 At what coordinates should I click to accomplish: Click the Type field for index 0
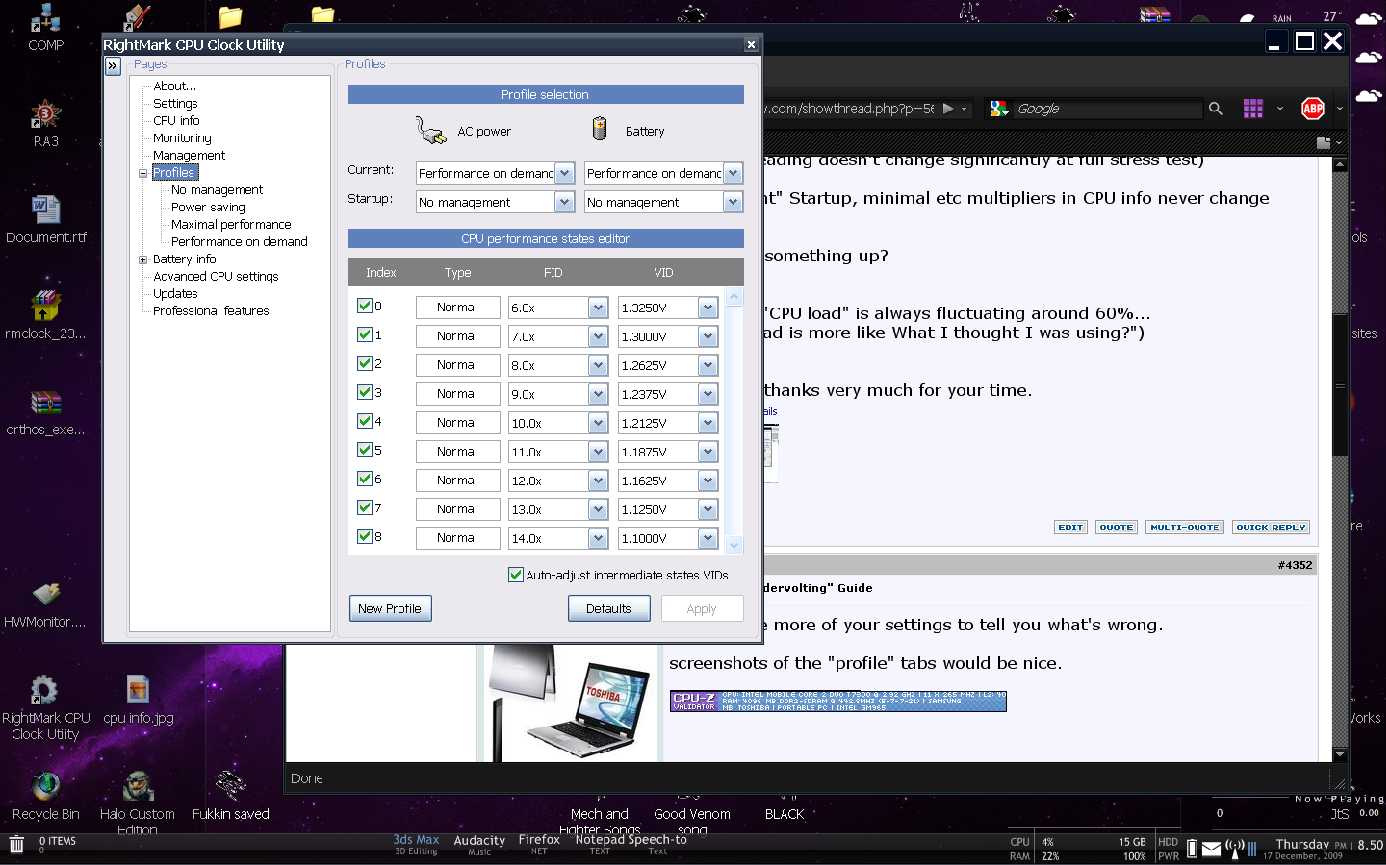click(x=458, y=308)
